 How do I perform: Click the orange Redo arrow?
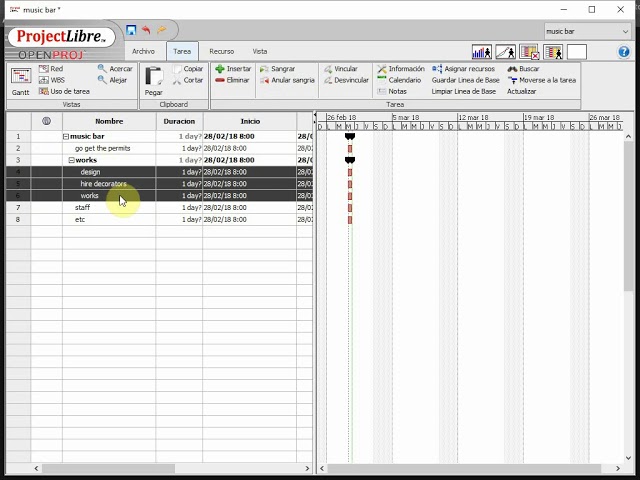(162, 30)
